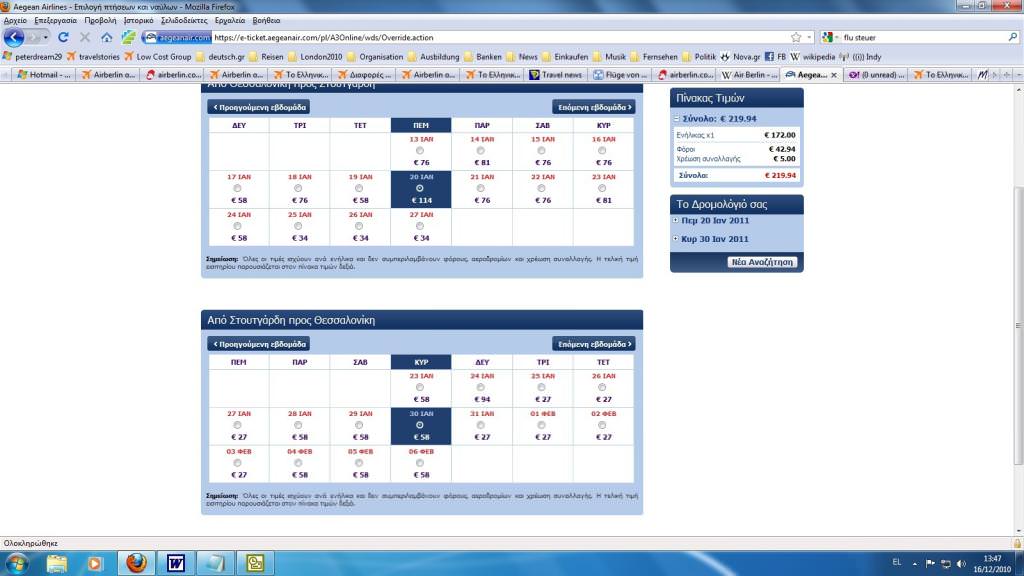The height and width of the screenshot is (576, 1024).
Task: Select the 24 ΙΑΝ return flight for €94
Action: click(481, 387)
